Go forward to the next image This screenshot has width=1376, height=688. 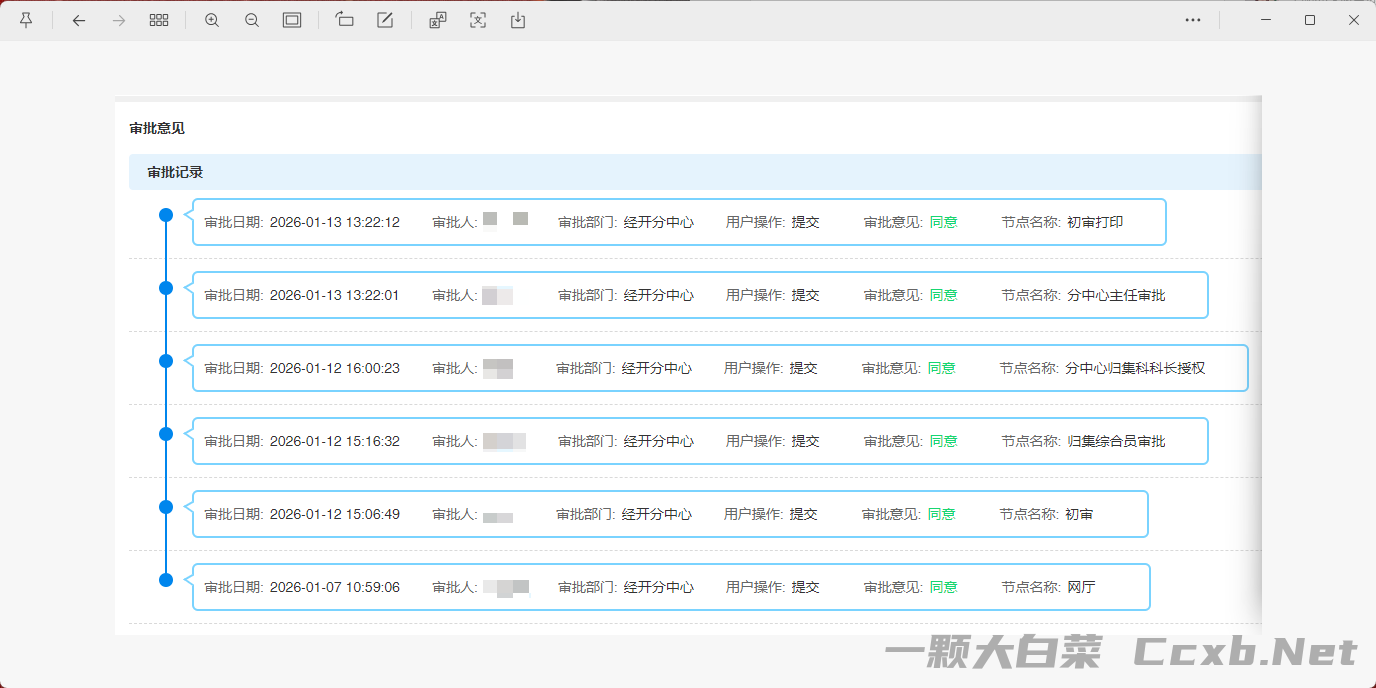[x=118, y=19]
